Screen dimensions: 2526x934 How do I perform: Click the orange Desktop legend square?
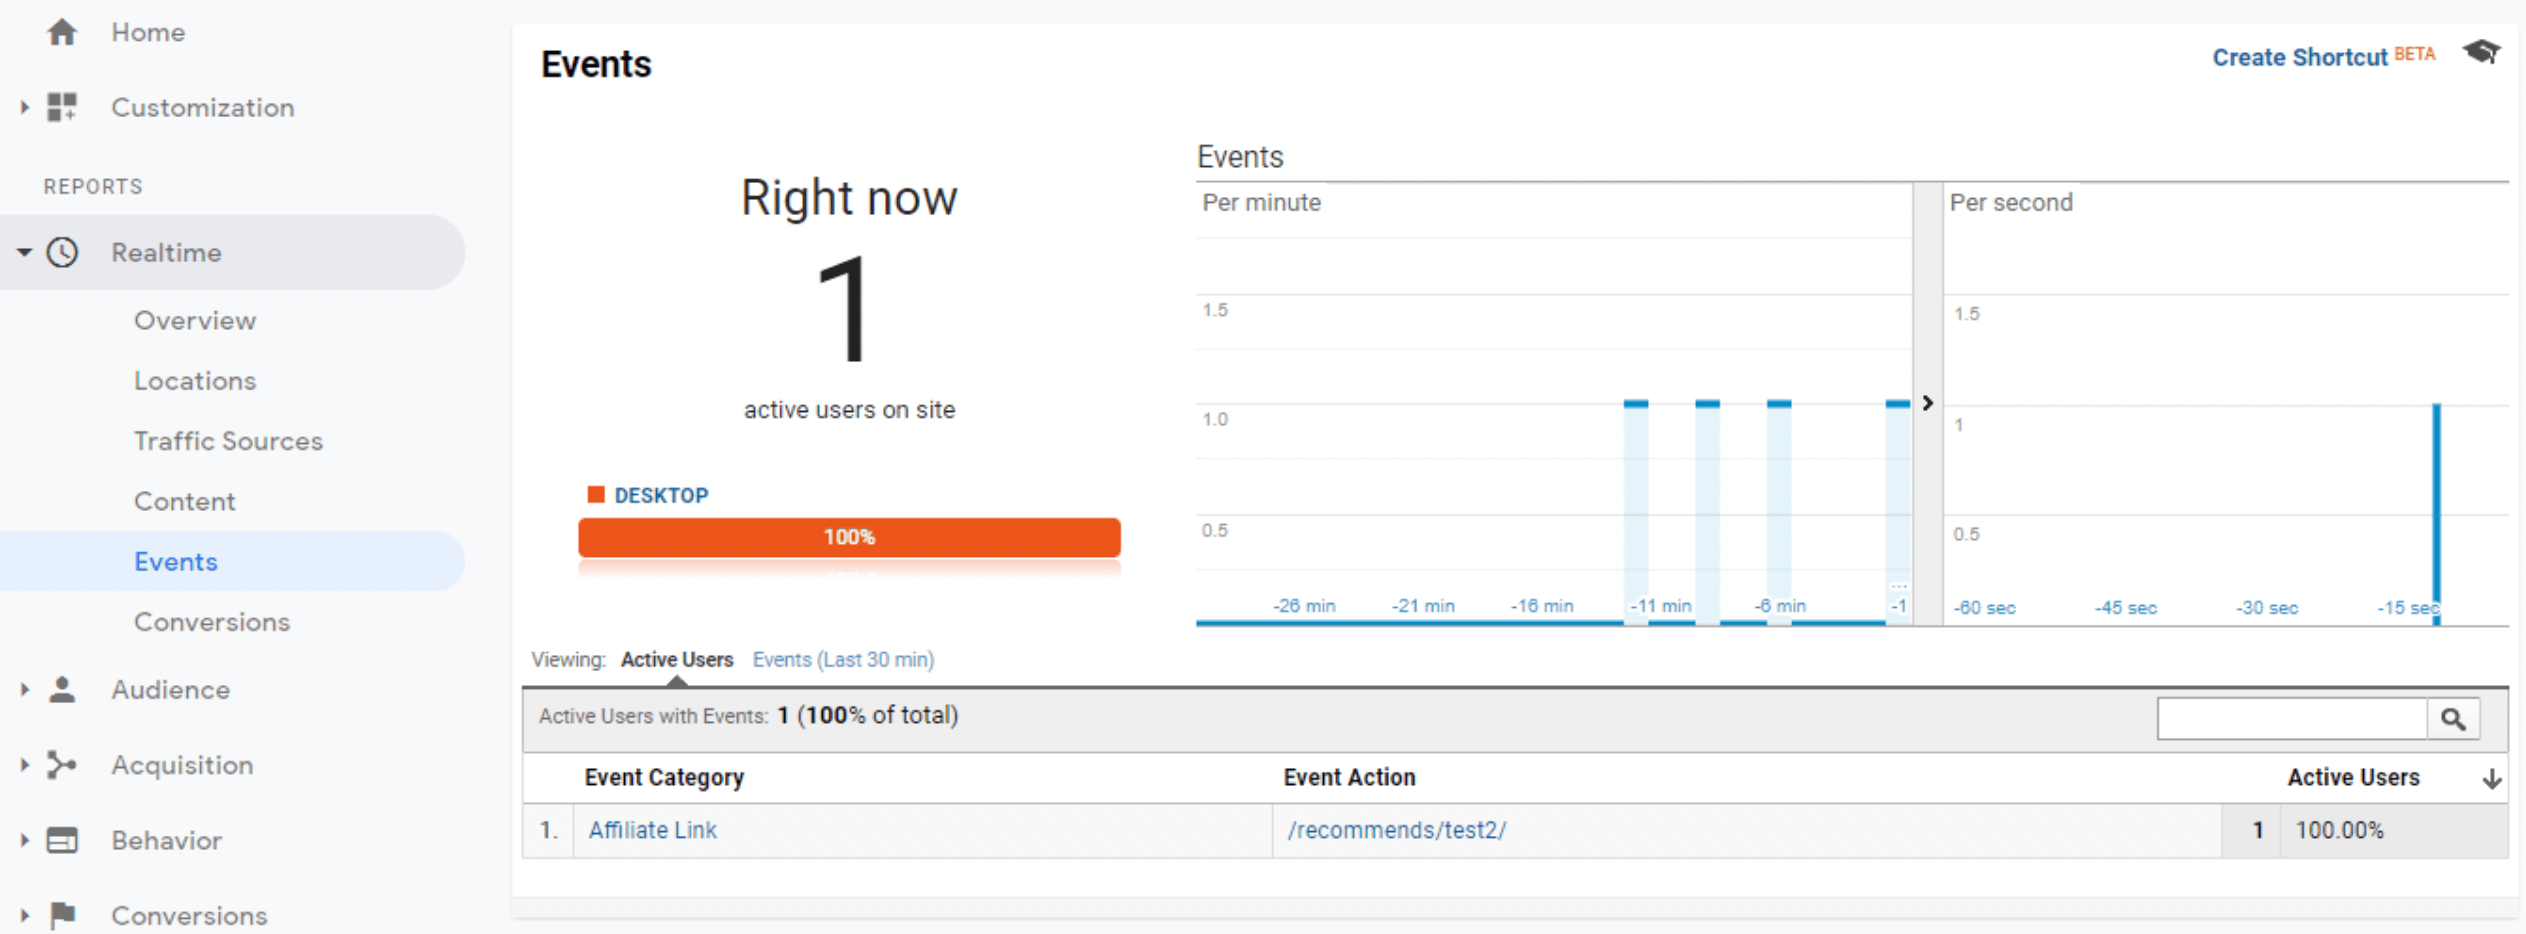596,494
